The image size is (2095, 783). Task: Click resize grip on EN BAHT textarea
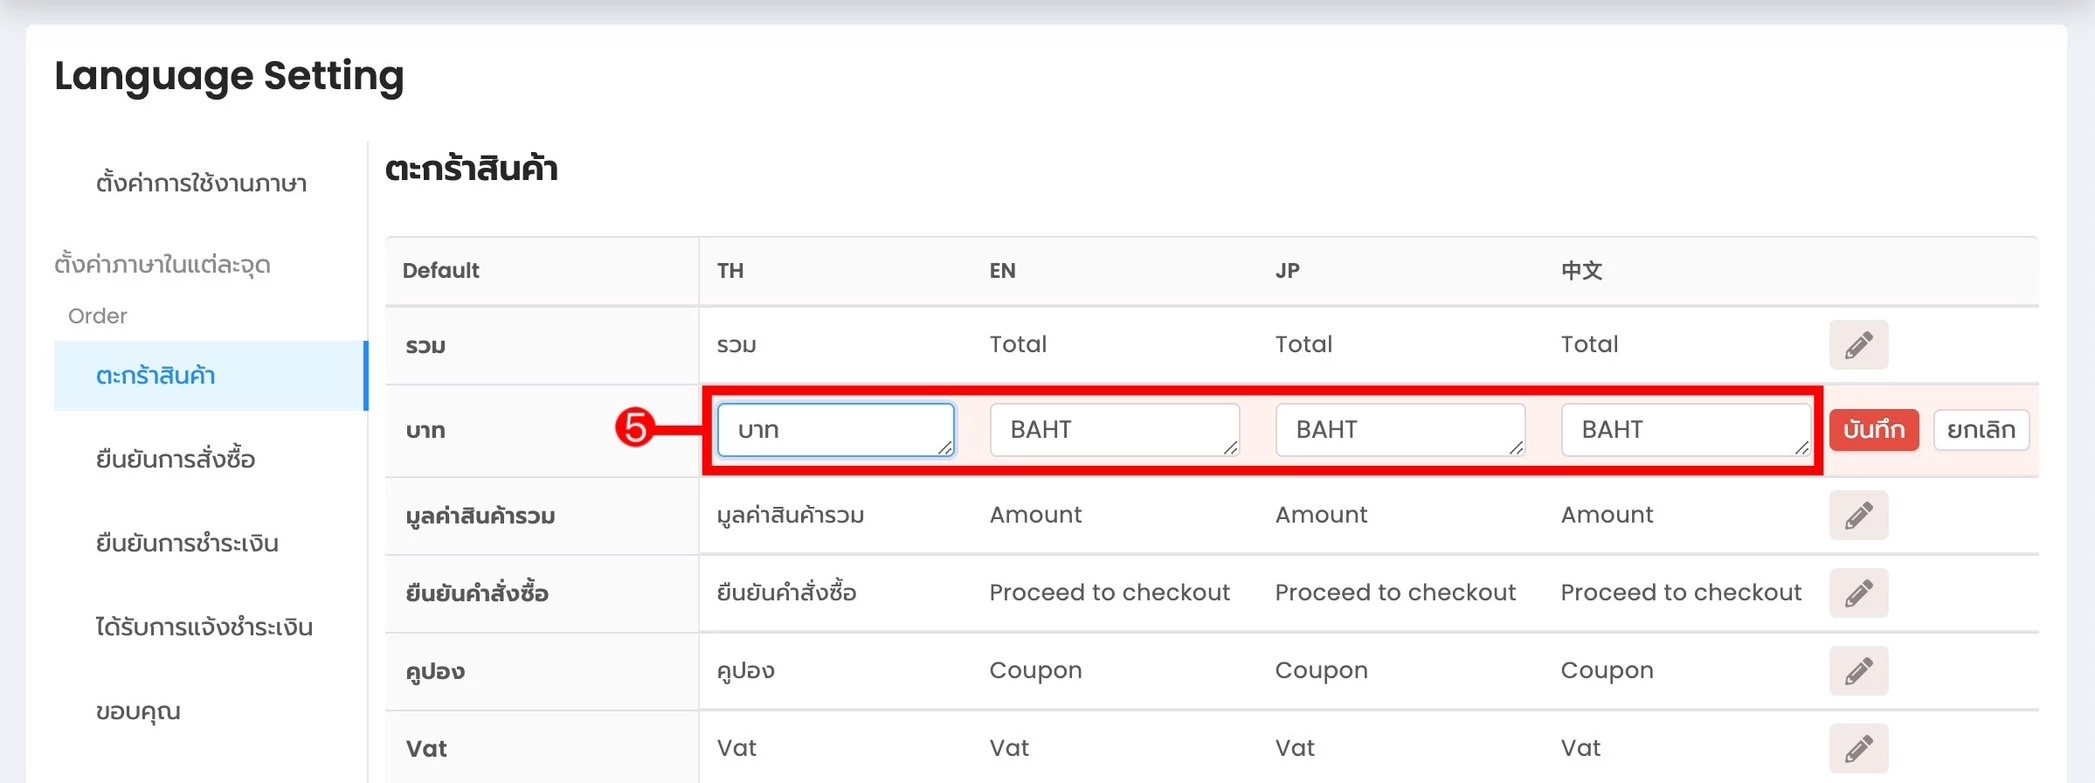tap(1231, 448)
